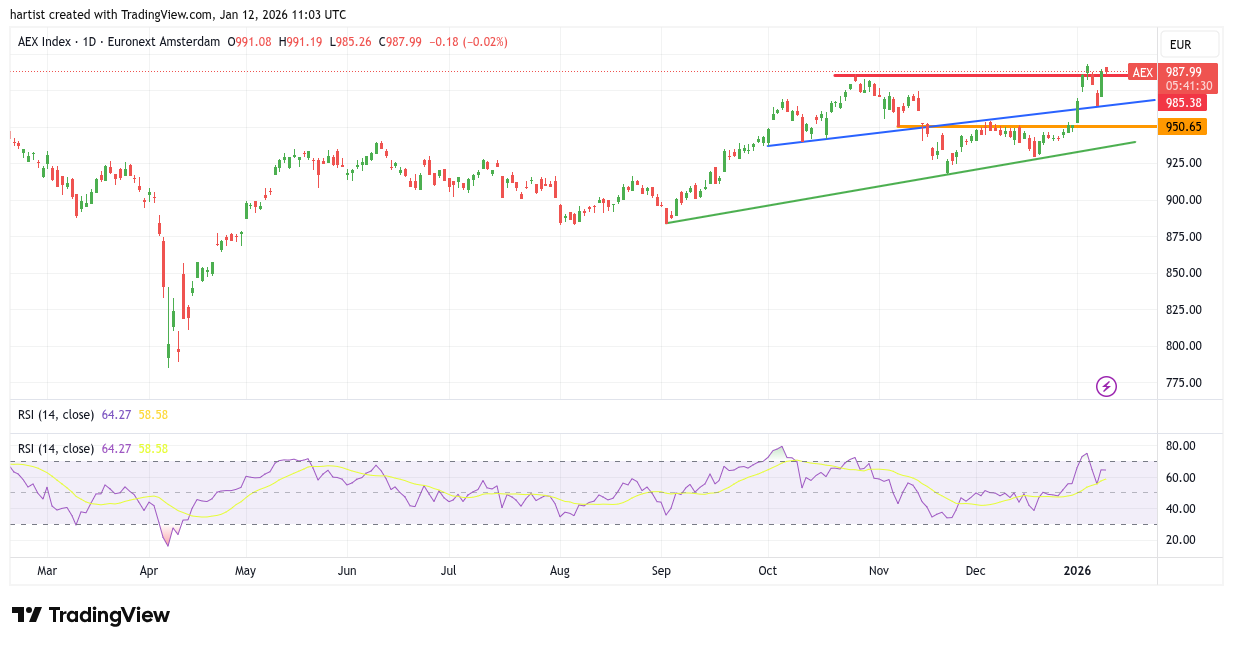Click the TradingView logo at bottom left

91,615
